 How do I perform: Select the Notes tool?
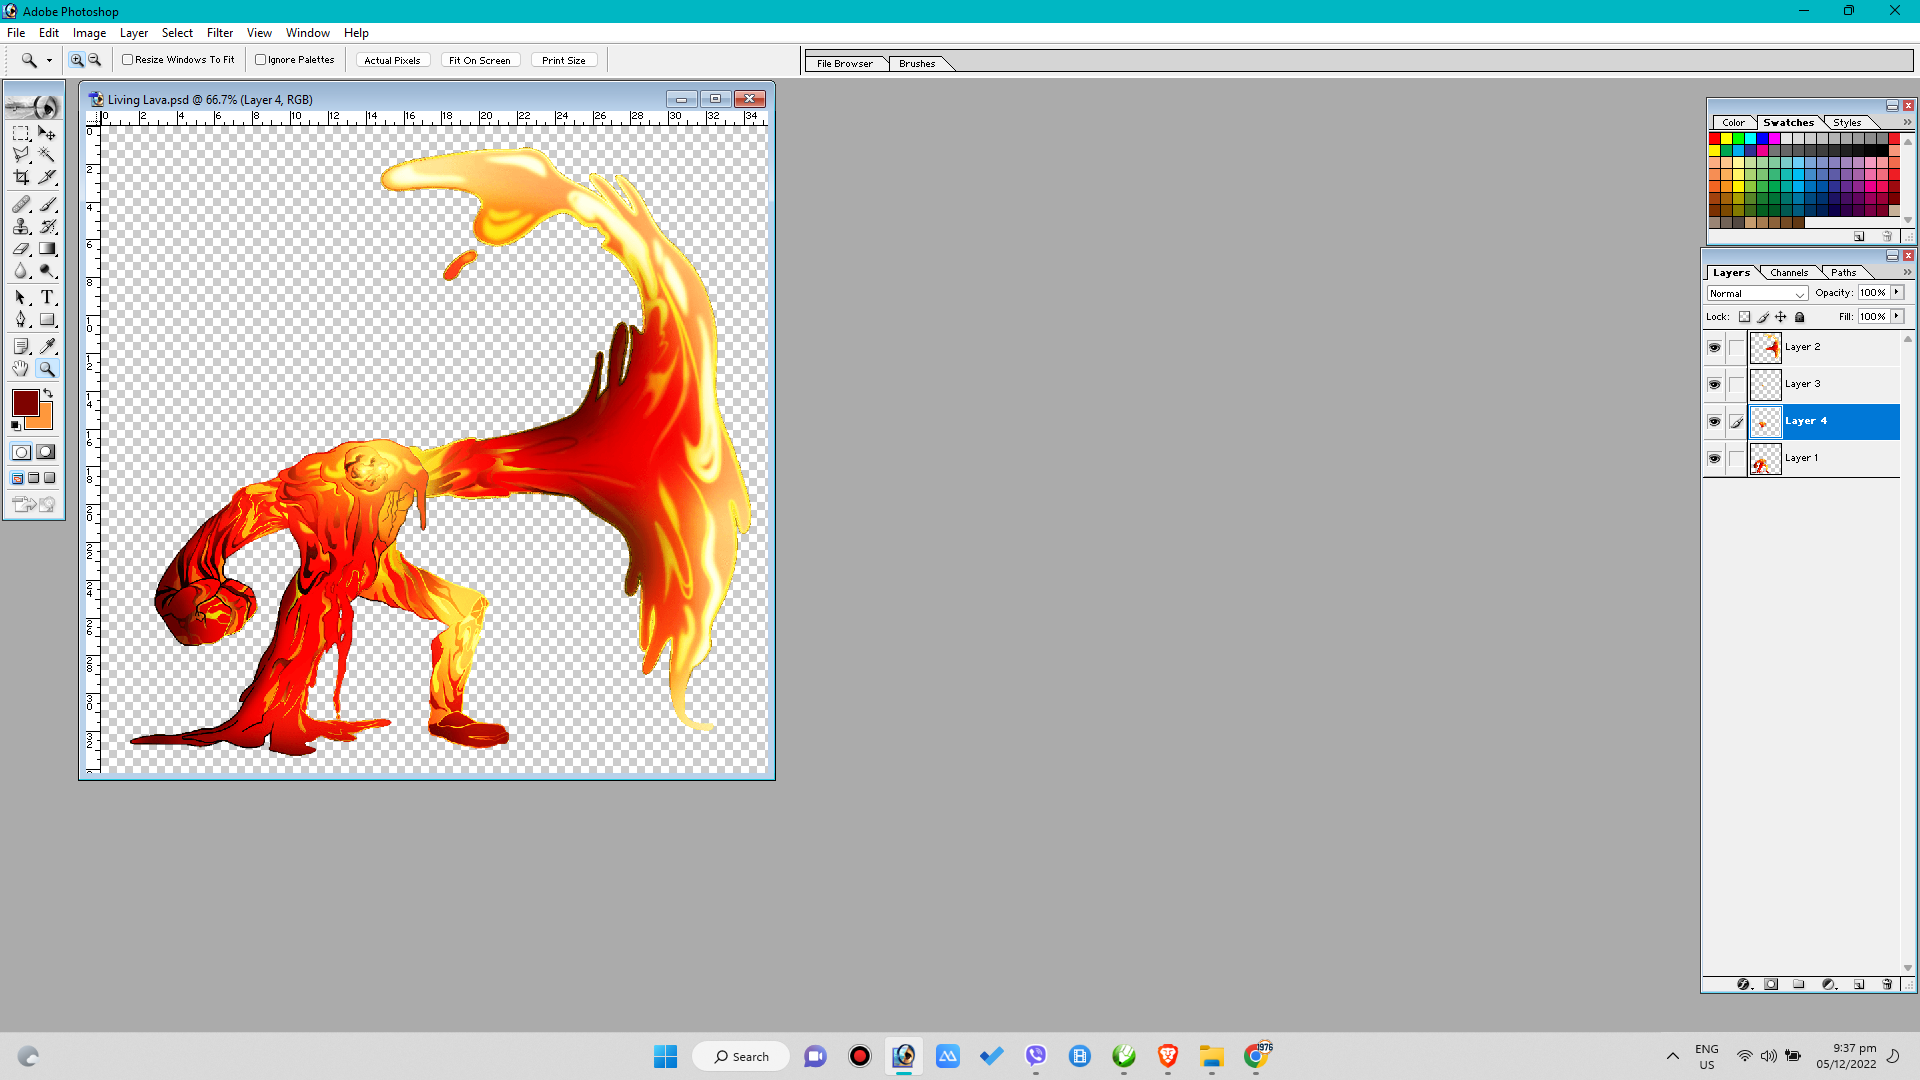pyautogui.click(x=21, y=346)
